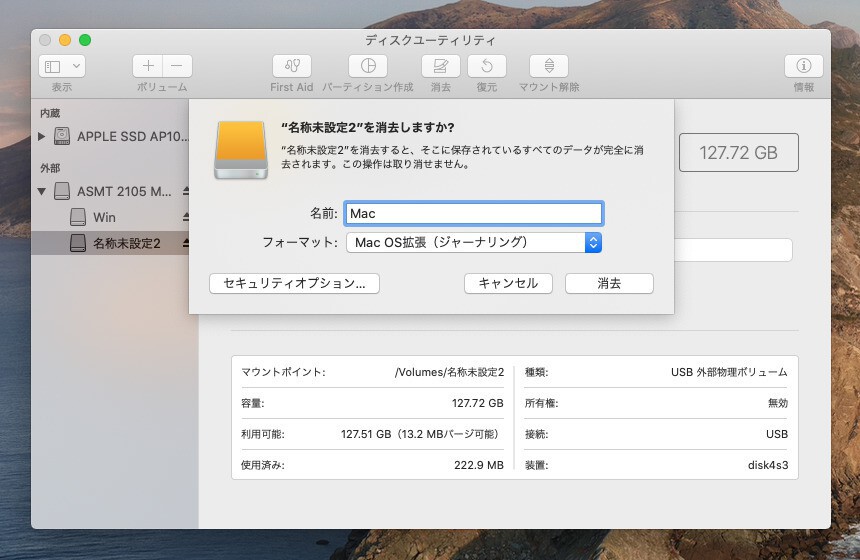Screen dimensions: 860x560
Task: Select the APPLE SSD internal disk
Action: pos(130,136)
